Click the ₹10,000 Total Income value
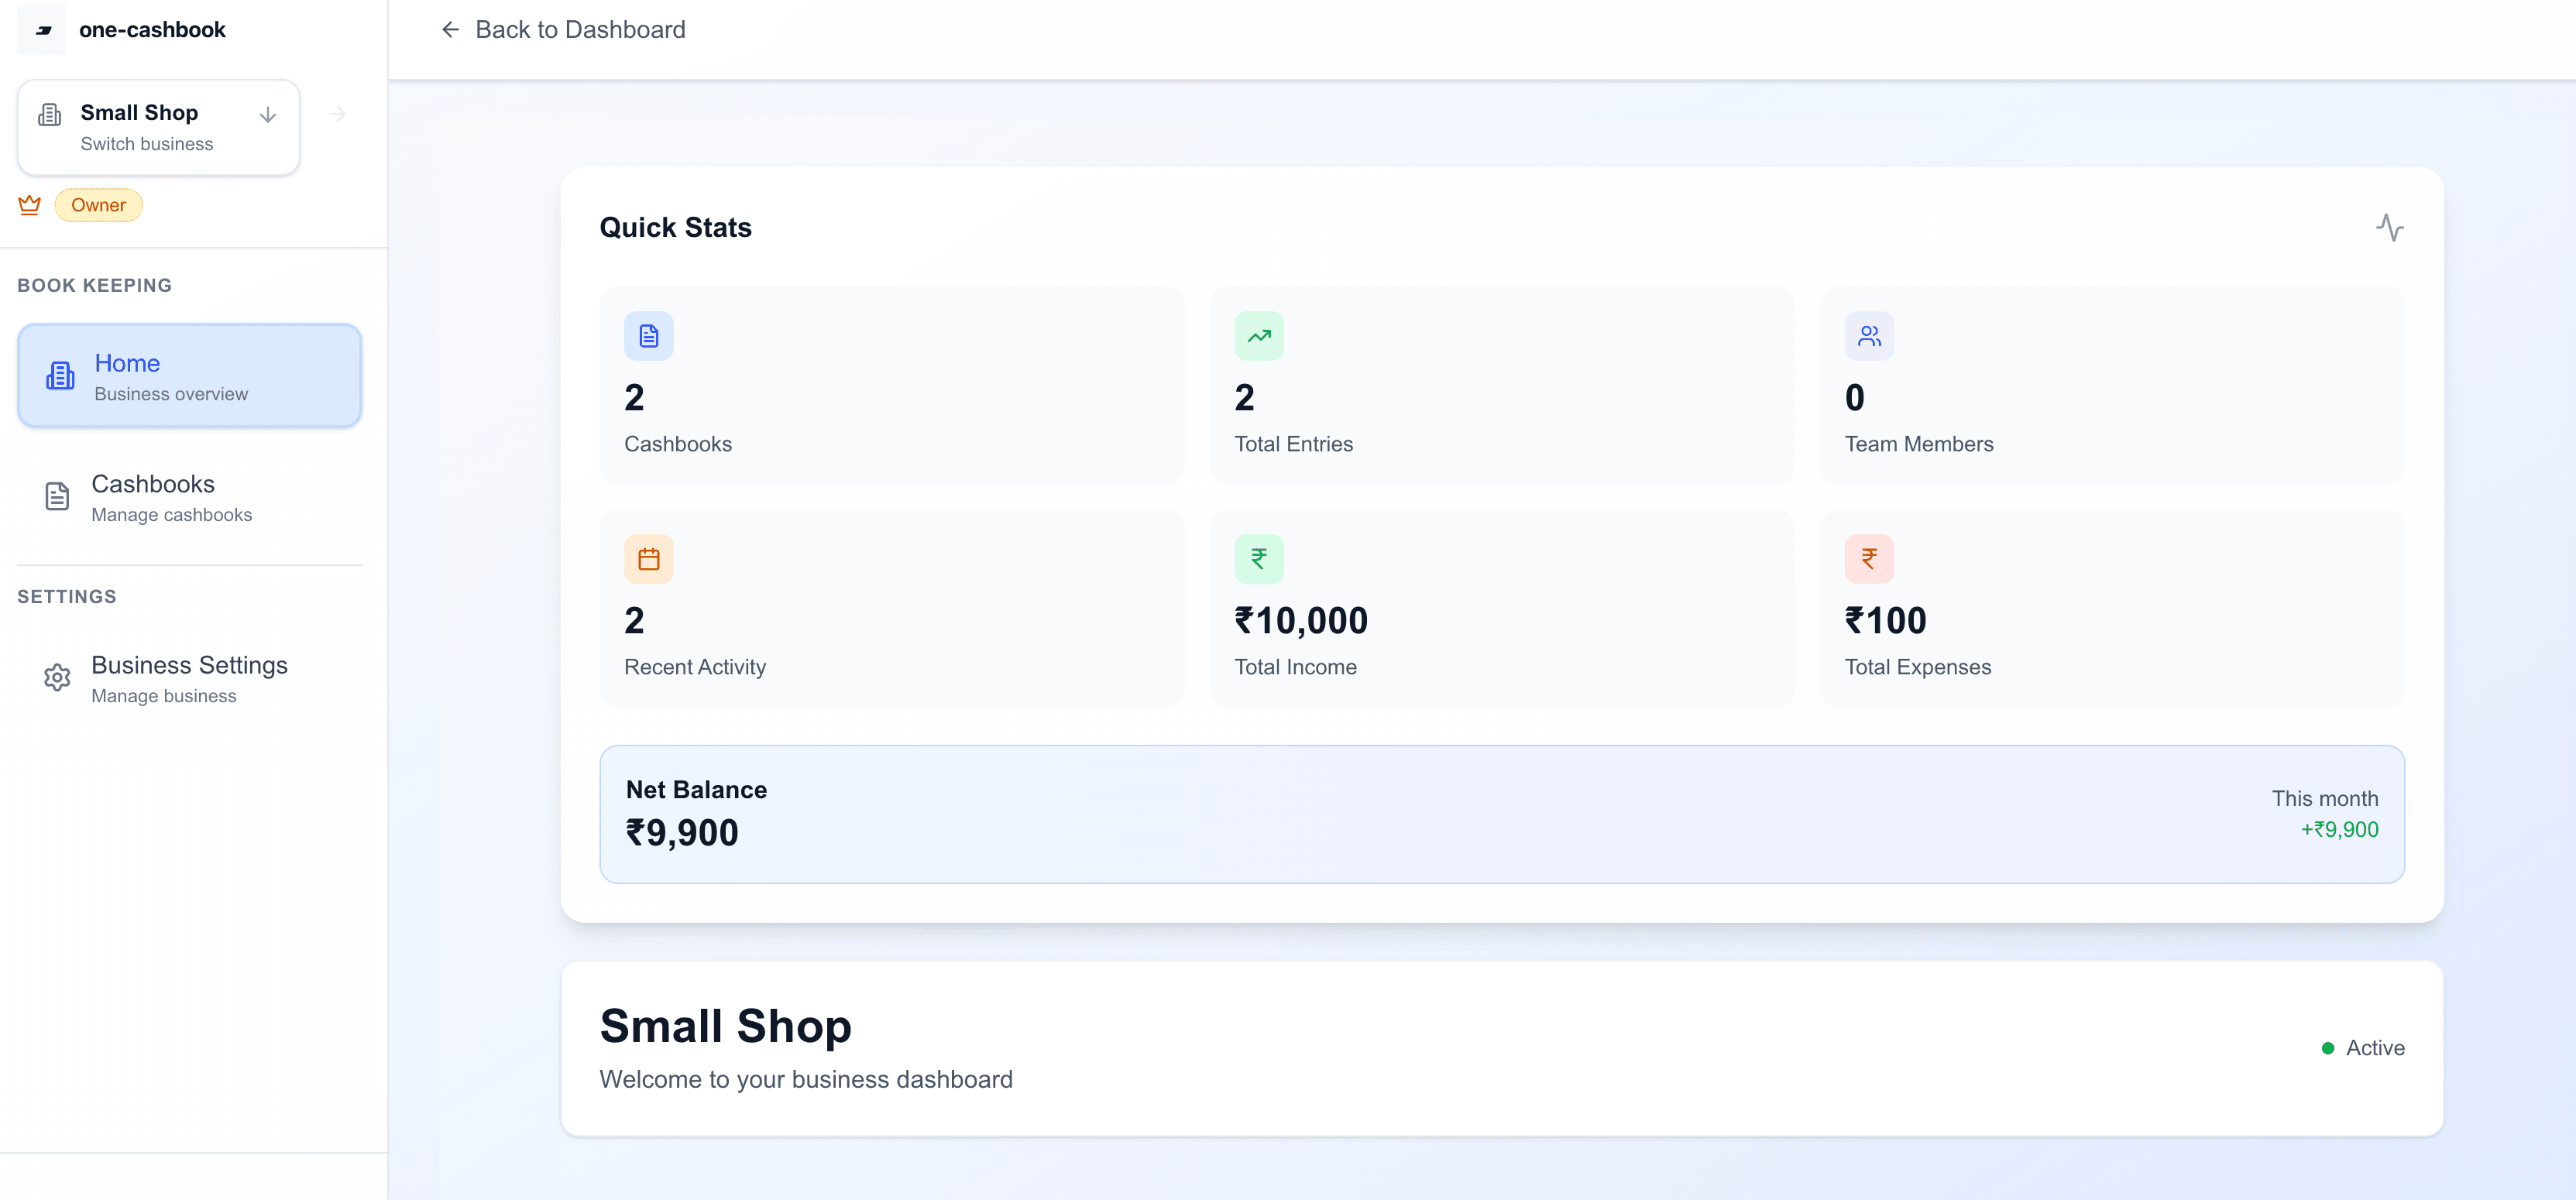 click(1301, 621)
